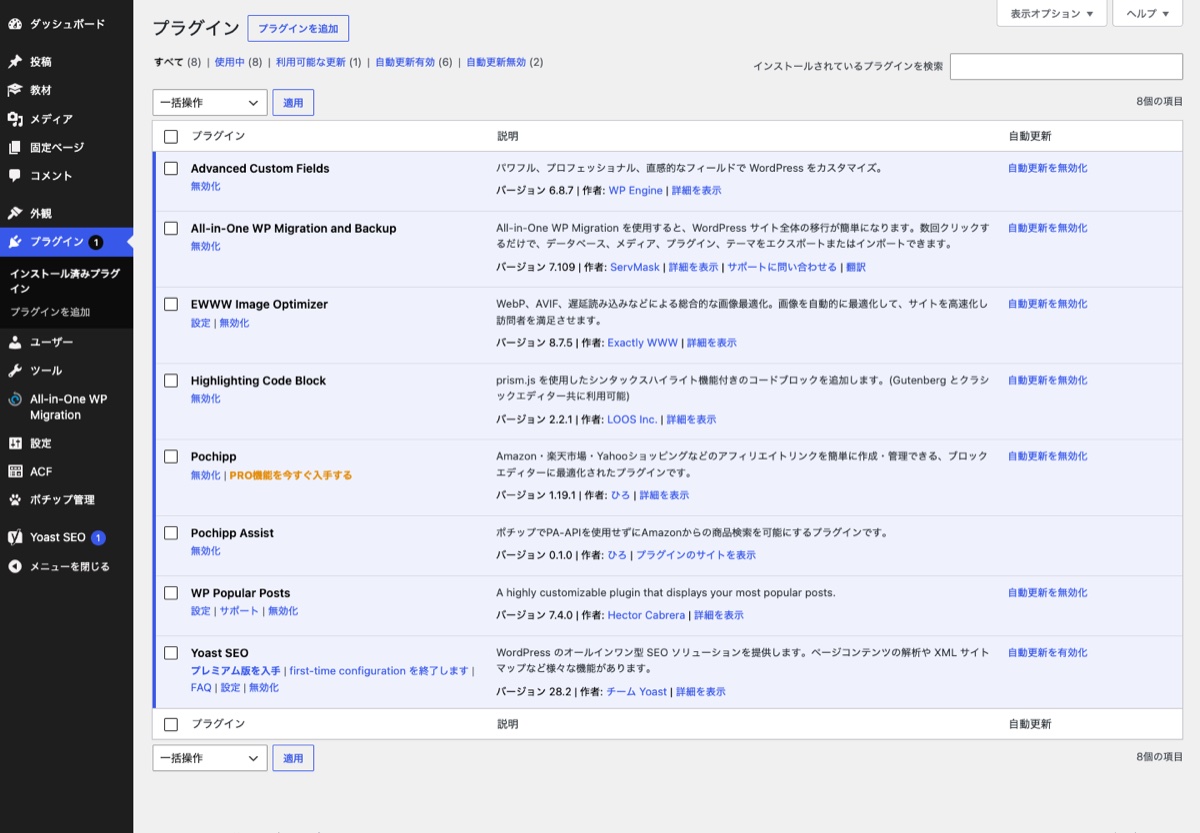Click the comment bubble icon for コメント

pyautogui.click(x=15, y=176)
